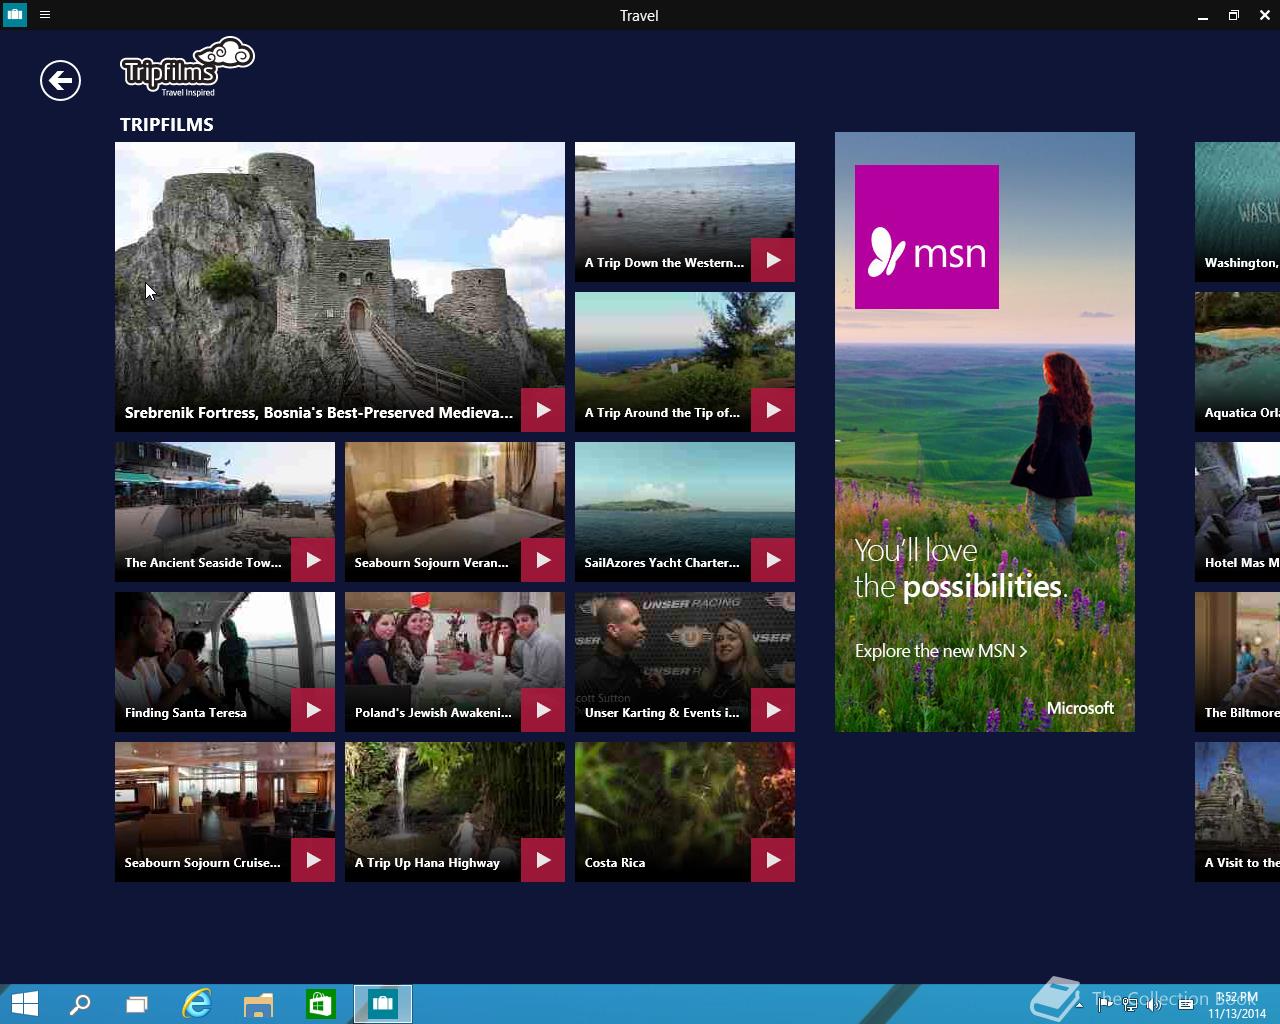Click the TRIPFILMS section heading

tap(167, 125)
